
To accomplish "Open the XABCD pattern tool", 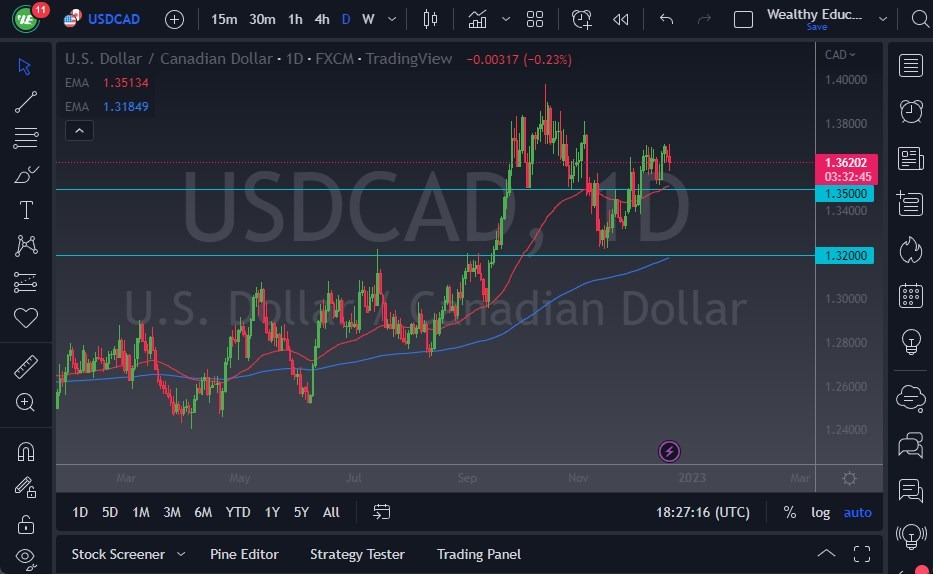I will point(26,246).
